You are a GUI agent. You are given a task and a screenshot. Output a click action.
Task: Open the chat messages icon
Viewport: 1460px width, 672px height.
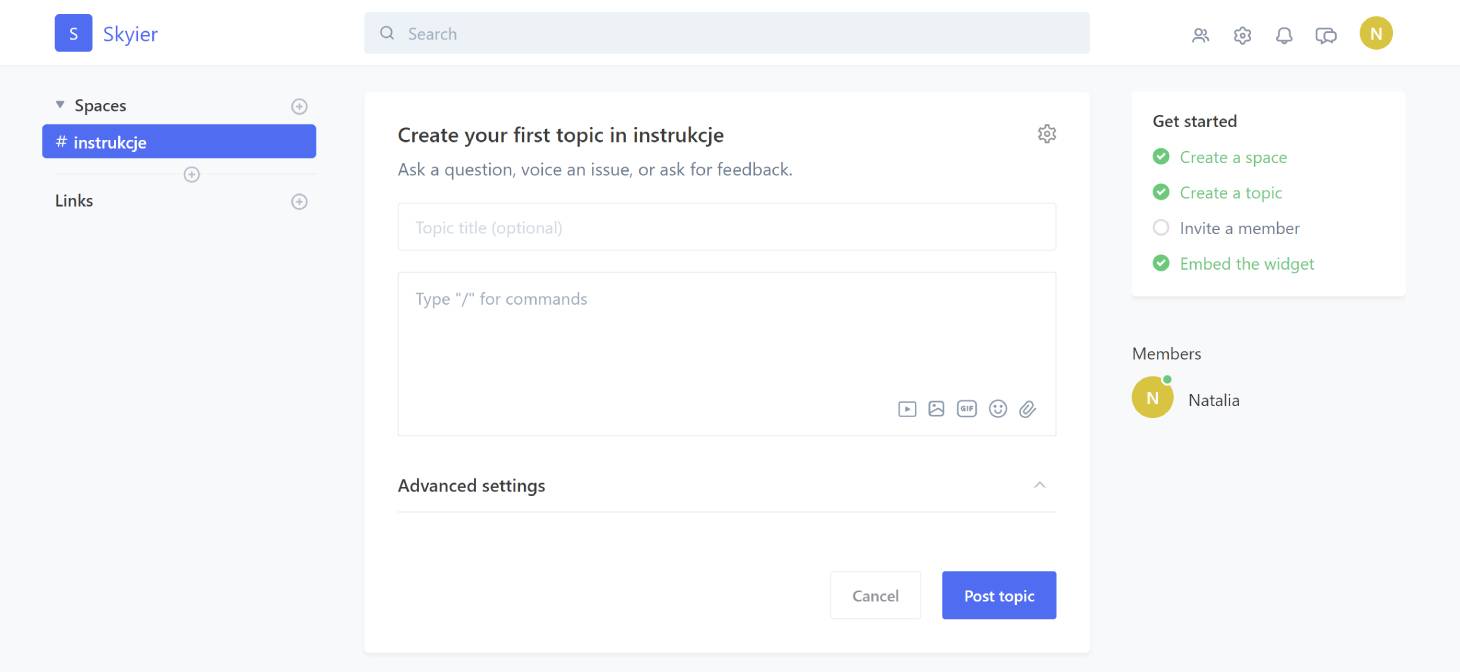[1326, 35]
